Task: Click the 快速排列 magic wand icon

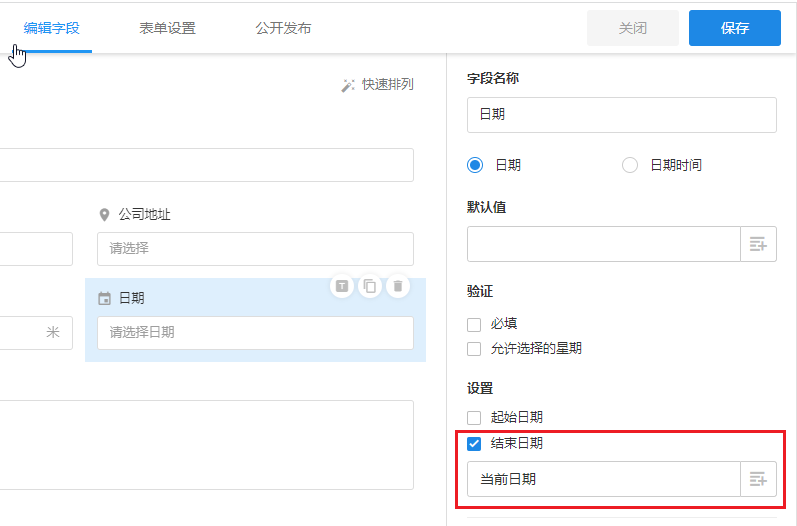Action: [348, 86]
